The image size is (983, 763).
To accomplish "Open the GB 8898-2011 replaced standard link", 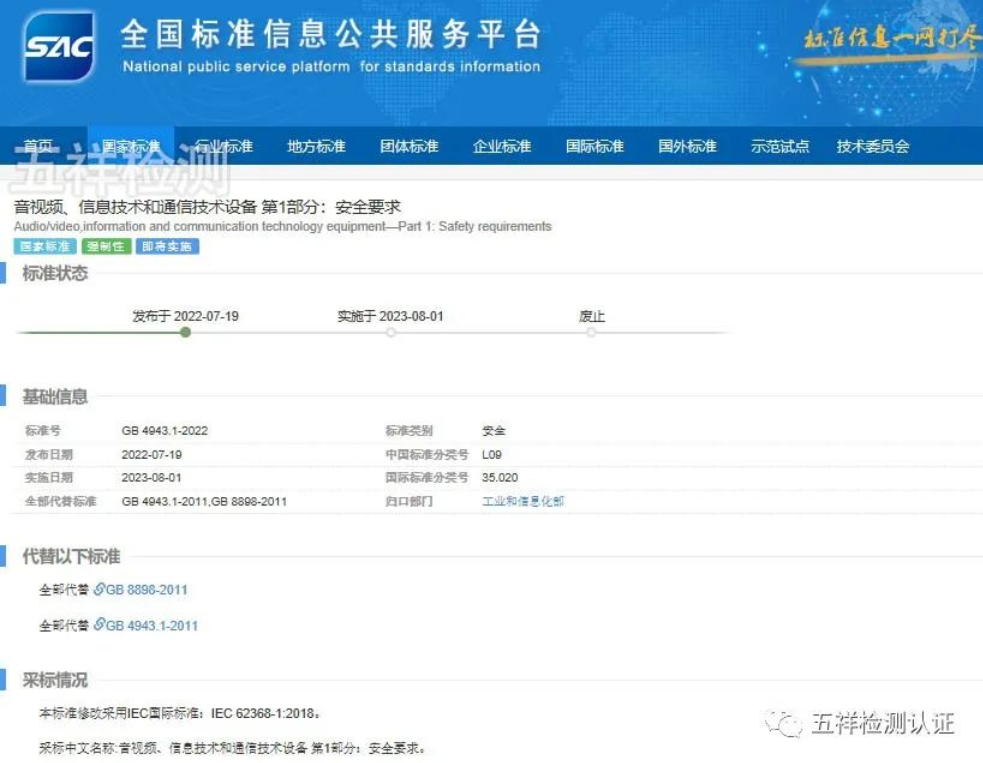I will point(147,589).
